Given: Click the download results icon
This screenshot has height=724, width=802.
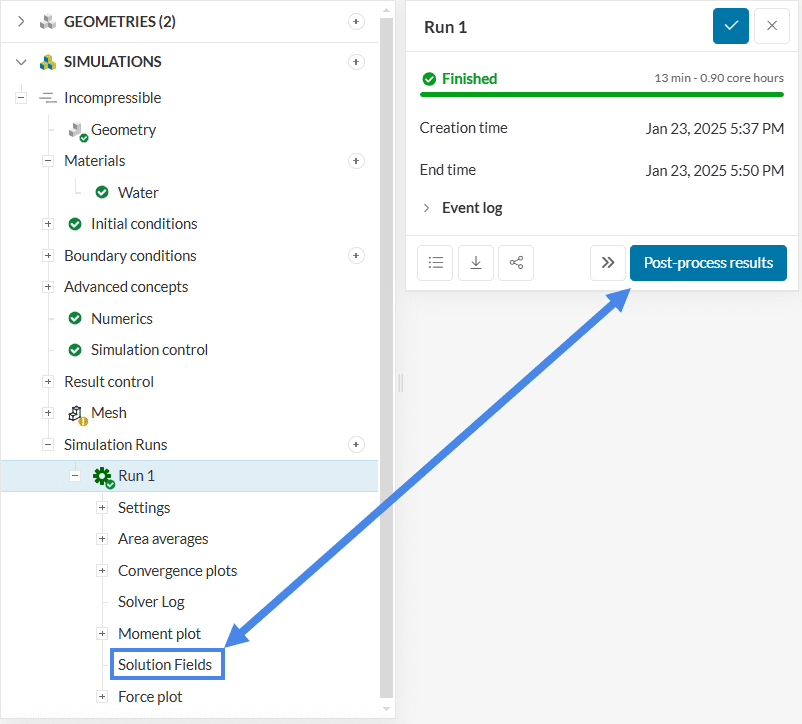Looking at the screenshot, I should tap(476, 263).
